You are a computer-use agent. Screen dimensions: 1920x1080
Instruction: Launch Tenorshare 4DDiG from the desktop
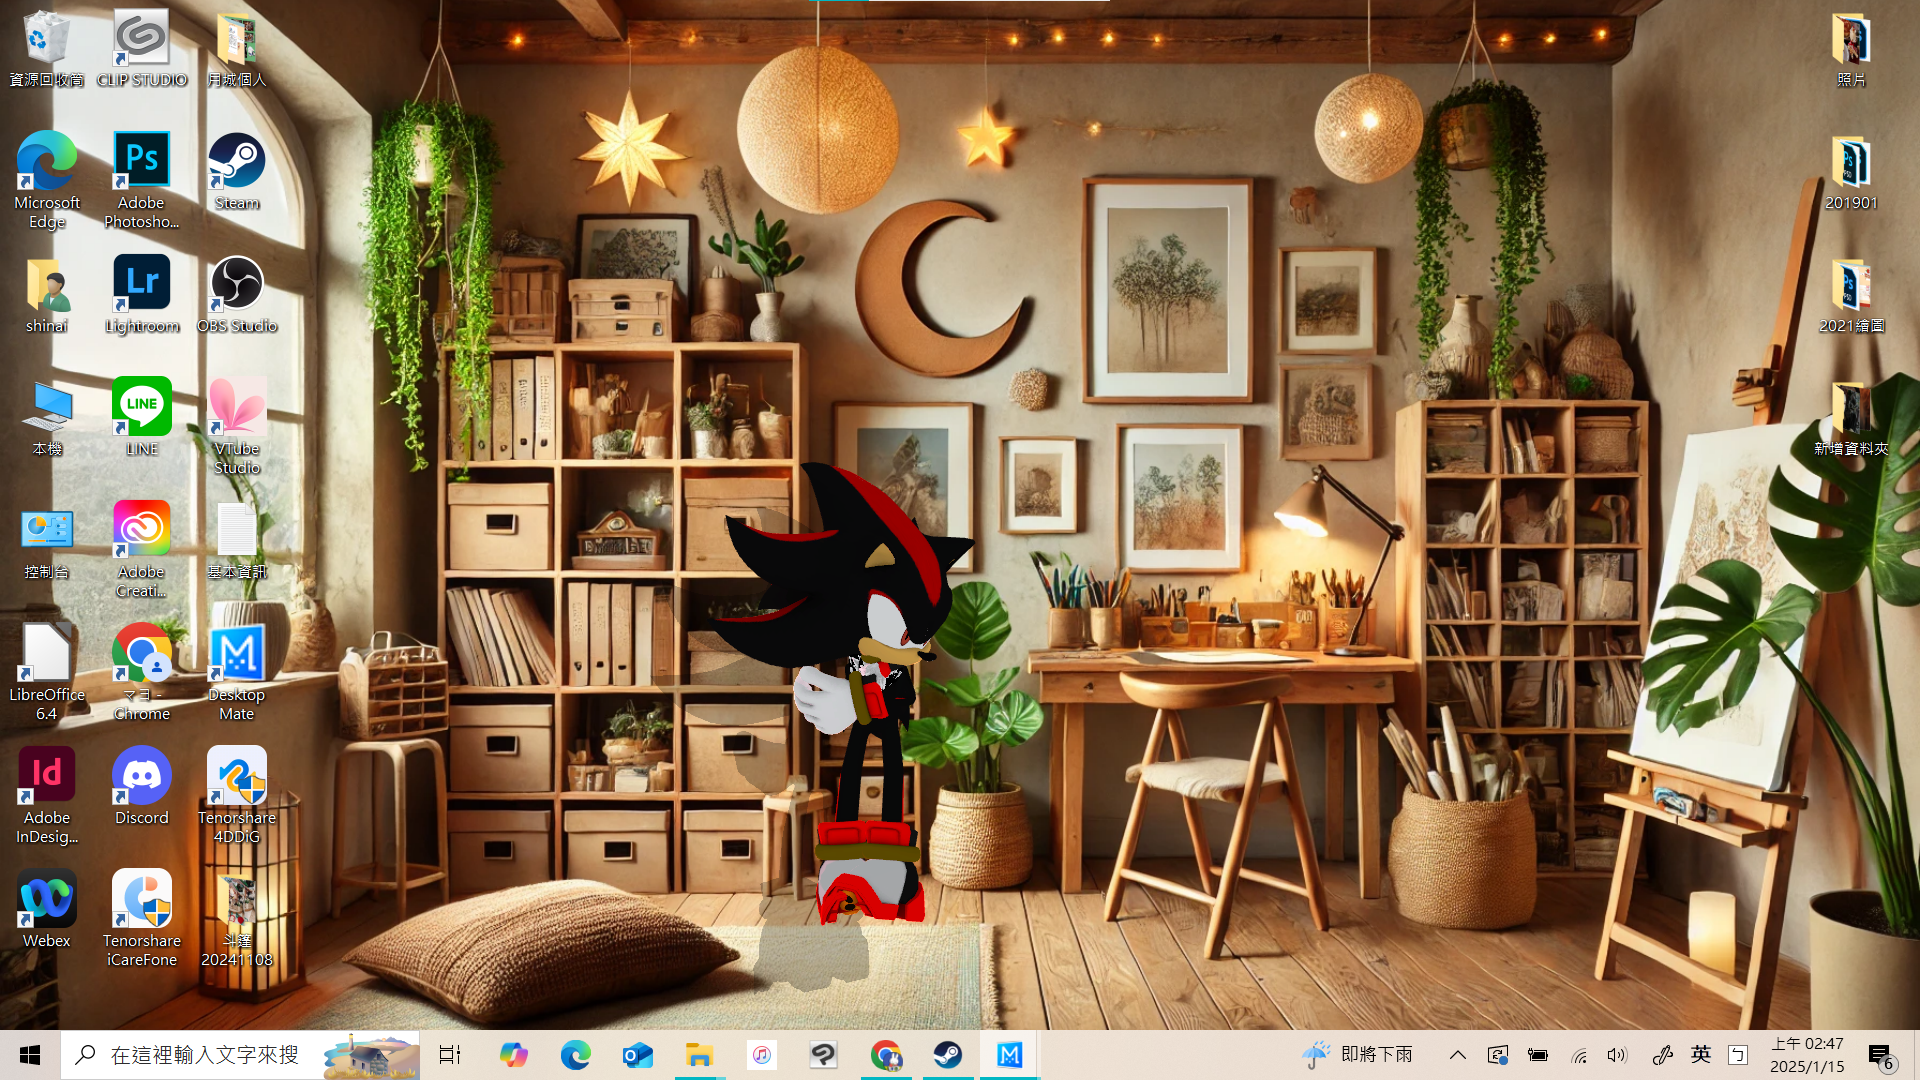237,795
